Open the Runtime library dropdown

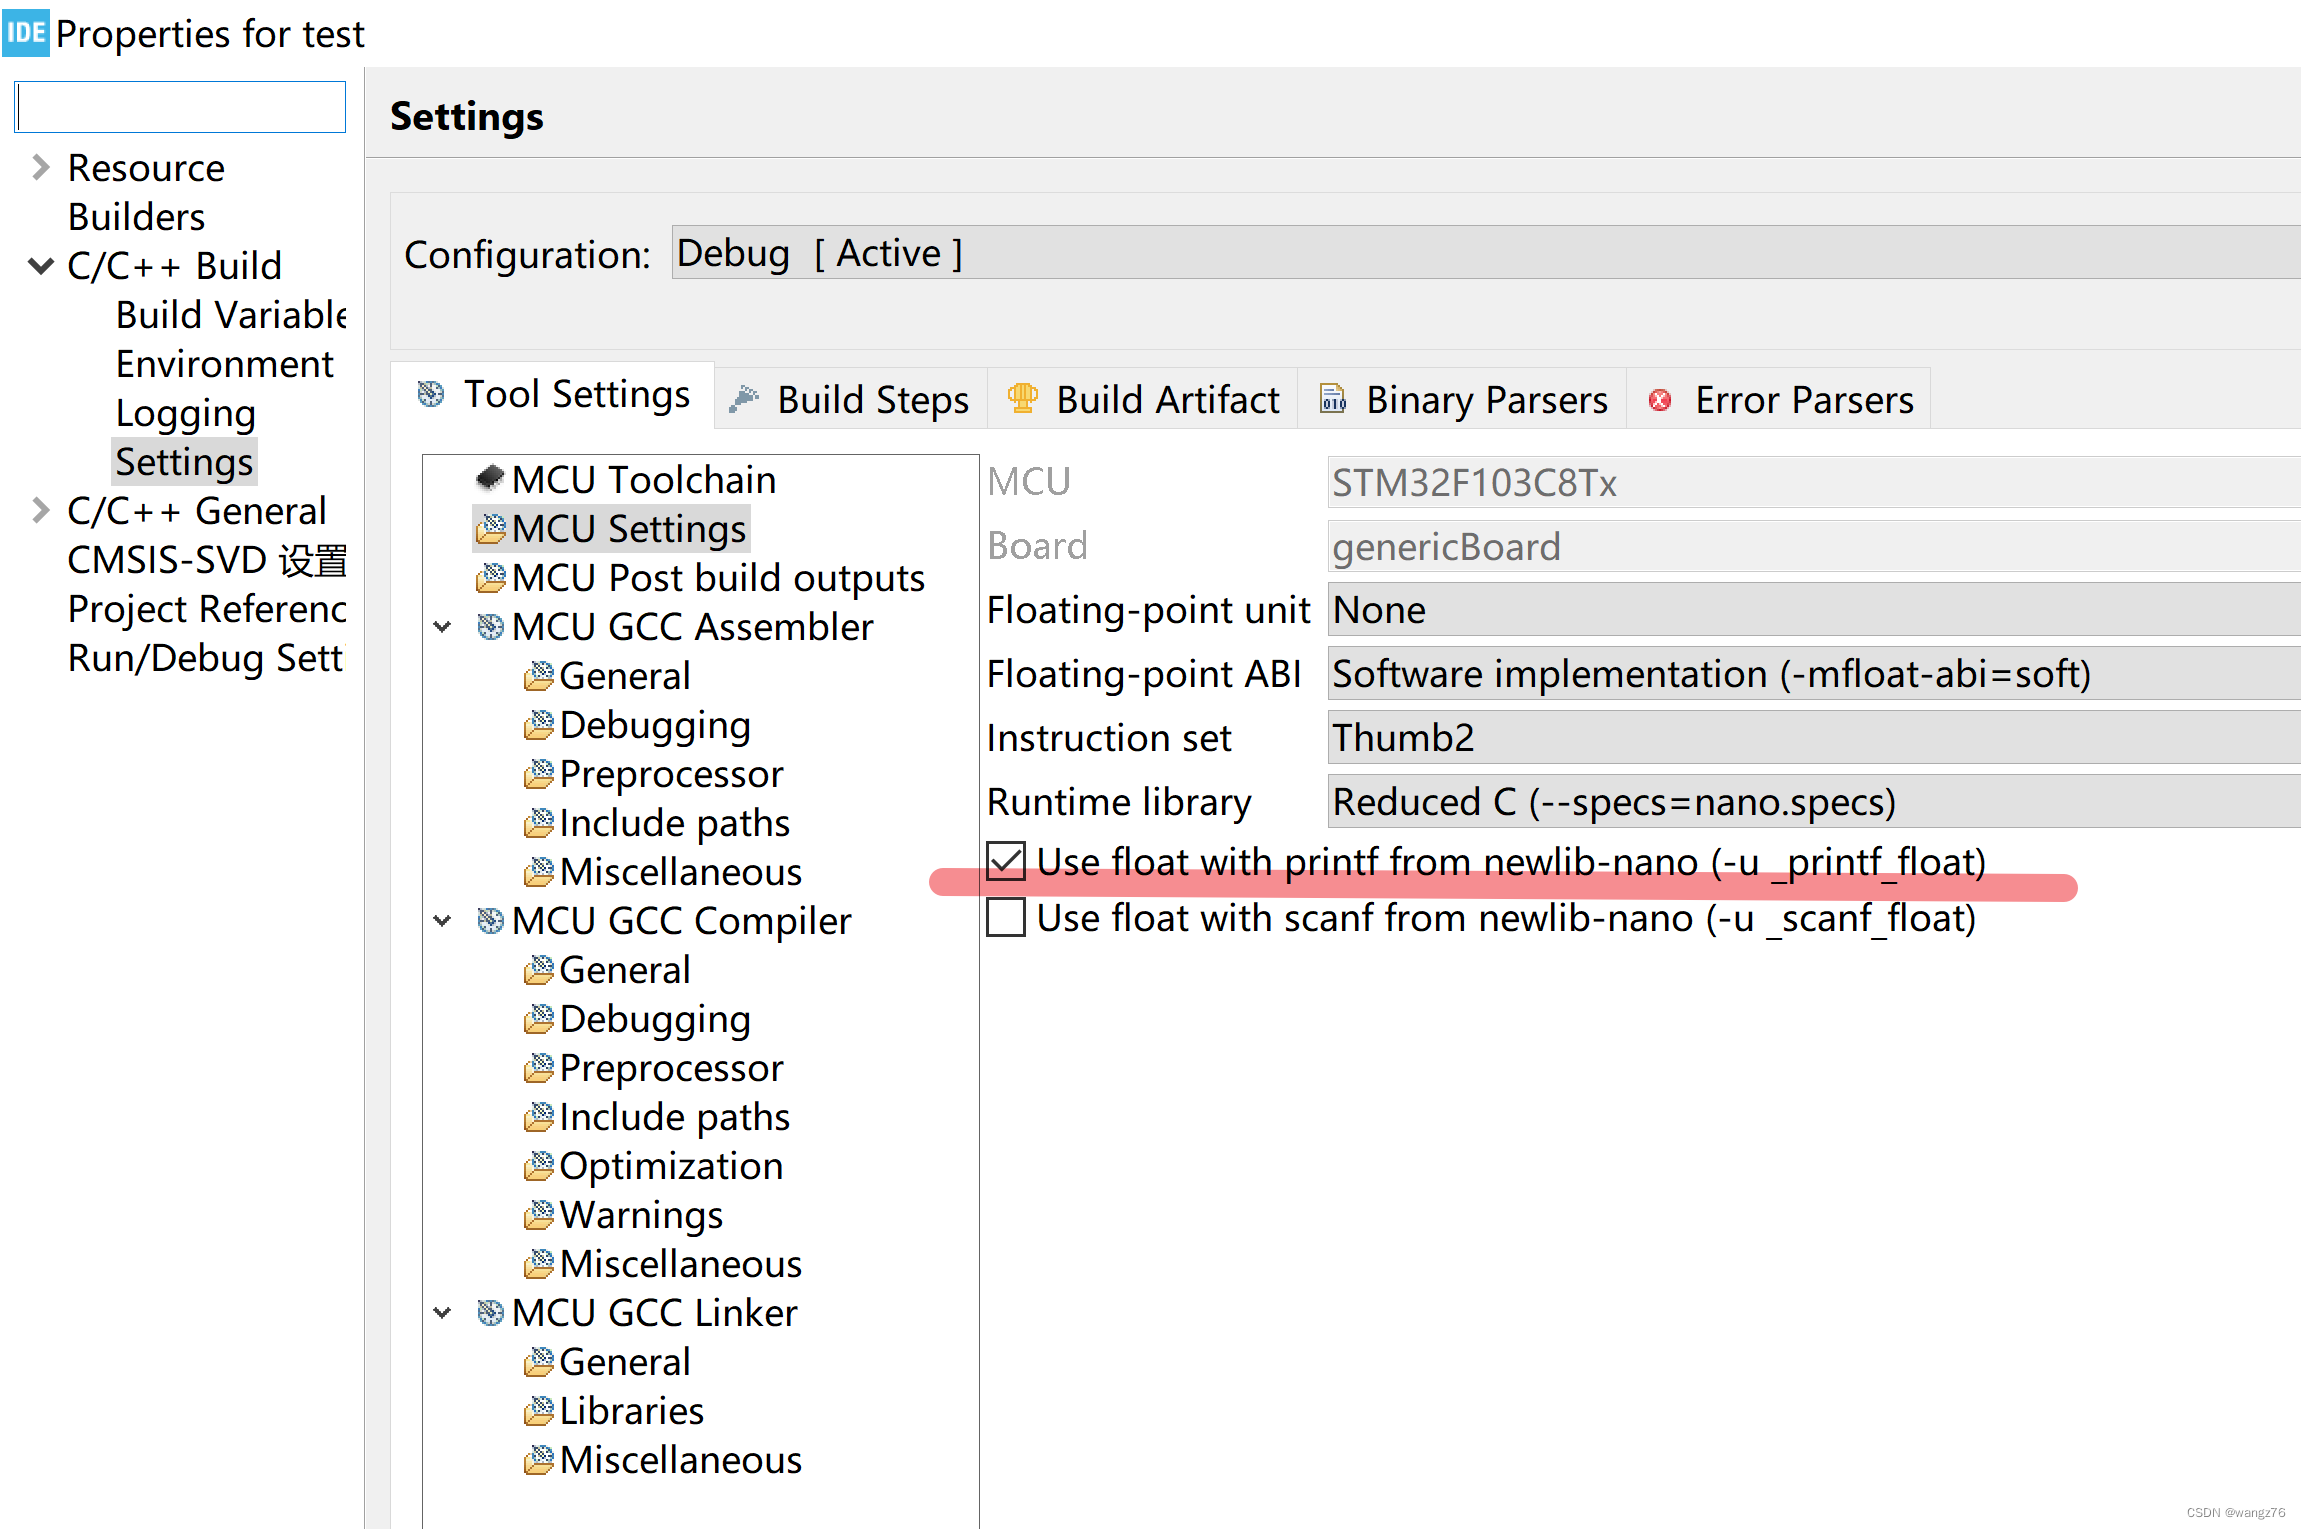1810,802
